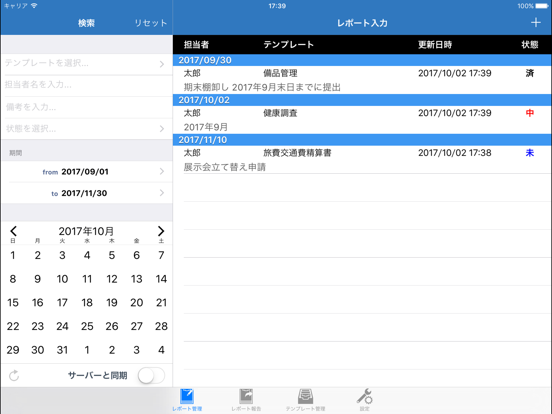Click the 2017年9月 note text
Viewport: 552px width, 414px height.
206,127
